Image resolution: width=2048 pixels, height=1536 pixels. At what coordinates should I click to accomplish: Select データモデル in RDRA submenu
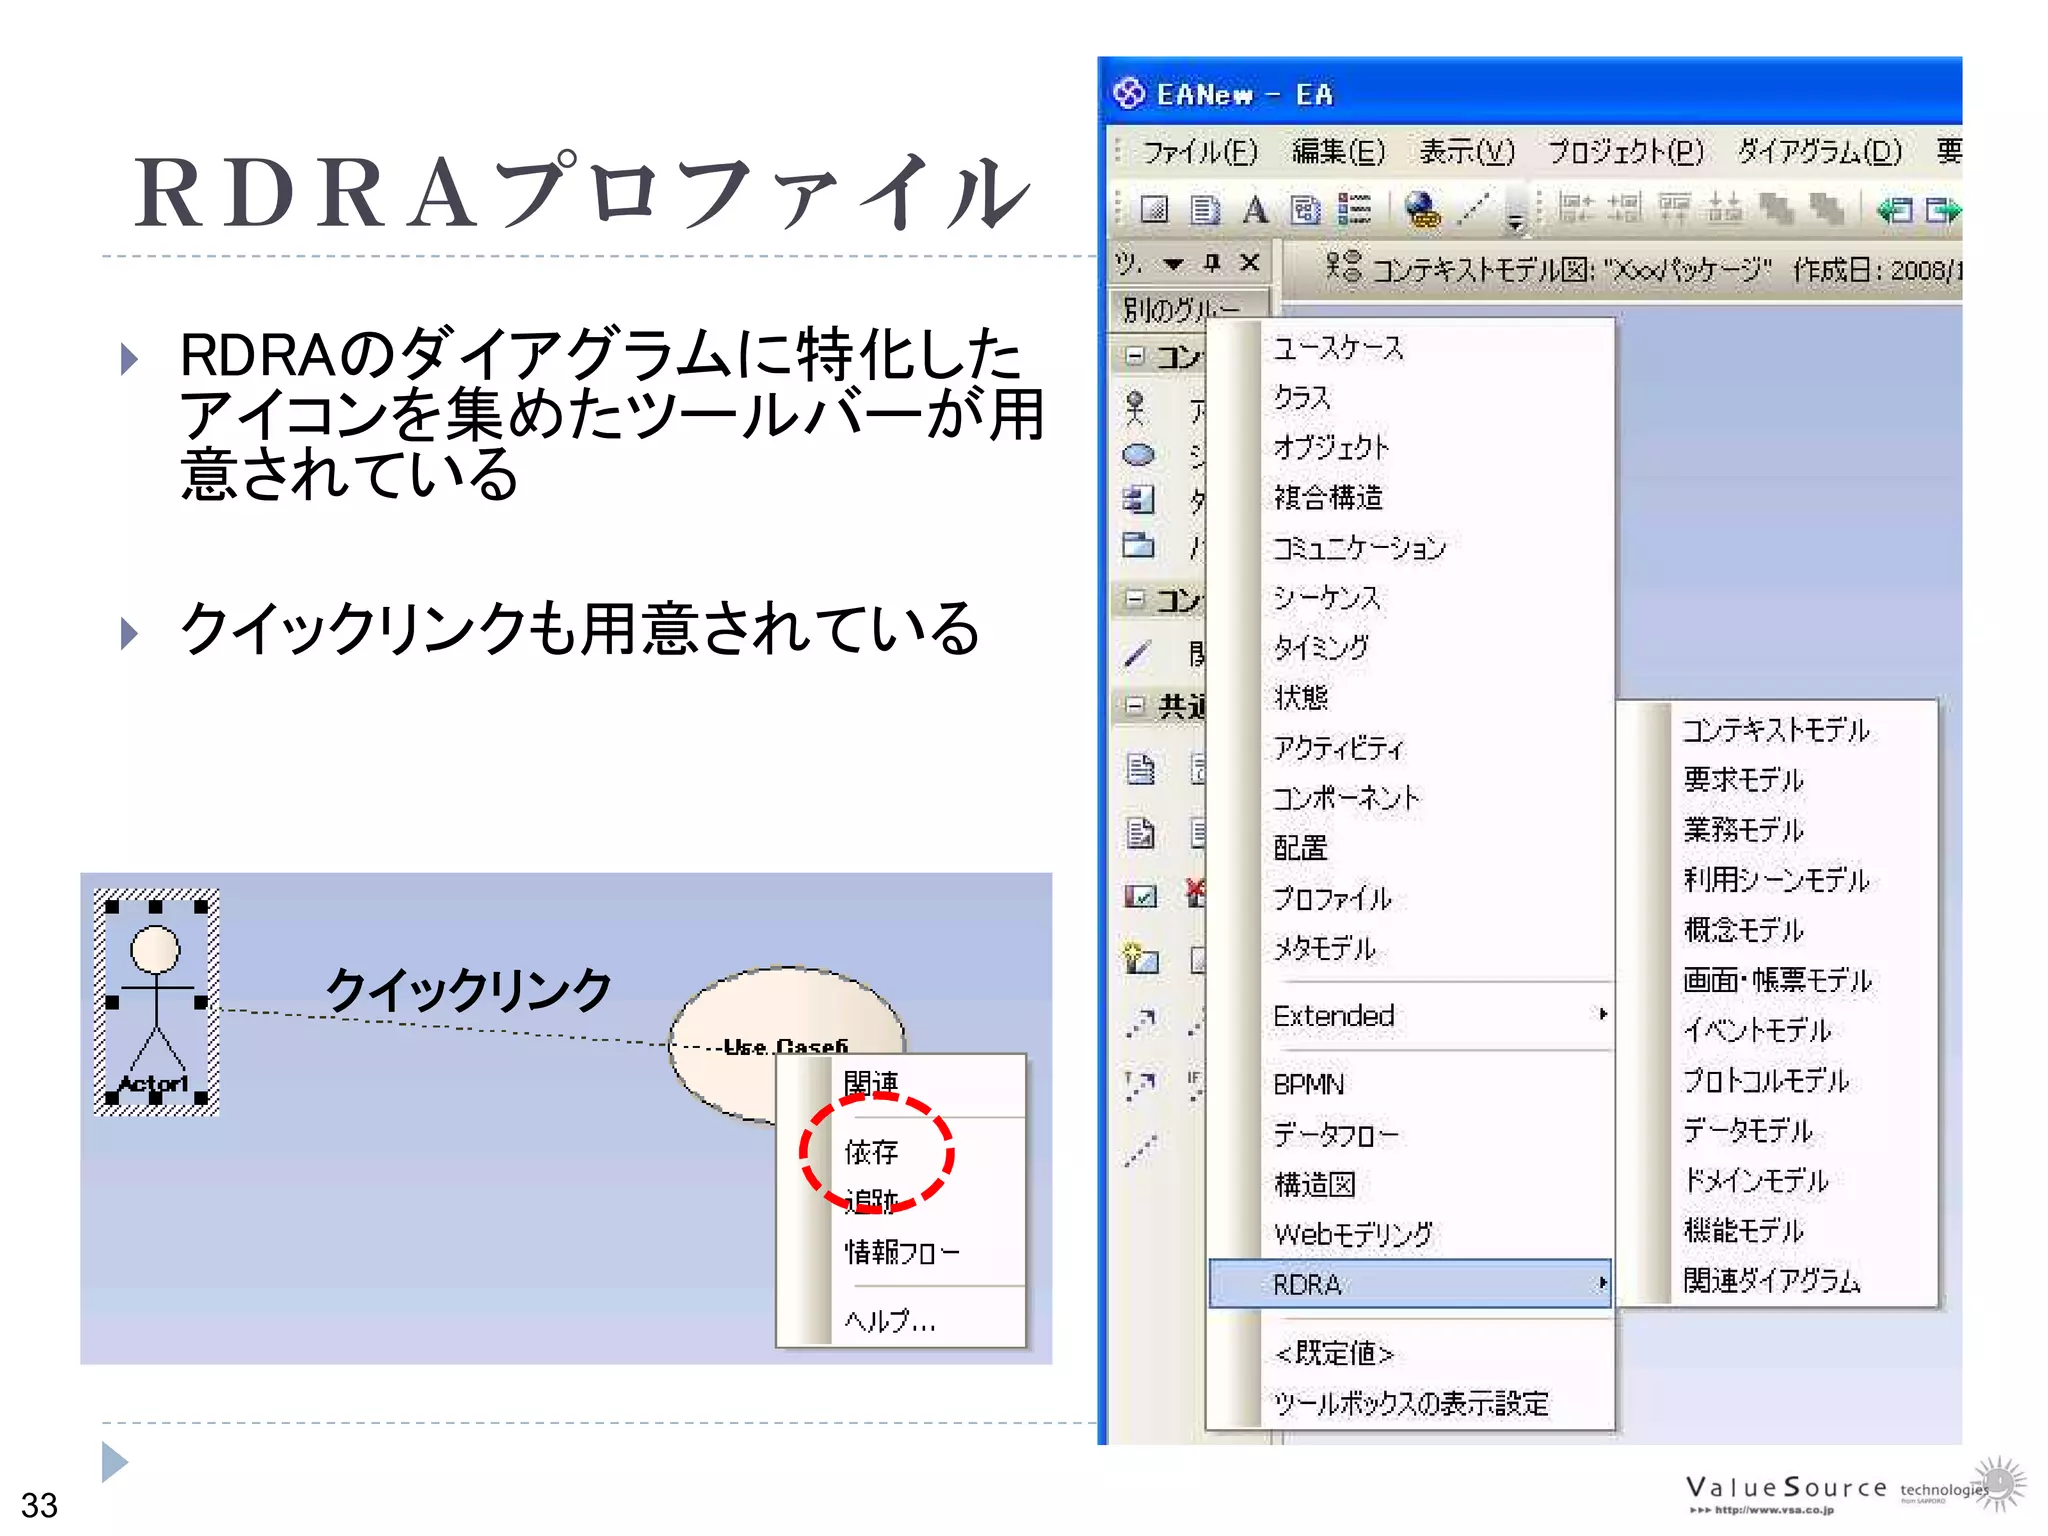point(1777,1130)
